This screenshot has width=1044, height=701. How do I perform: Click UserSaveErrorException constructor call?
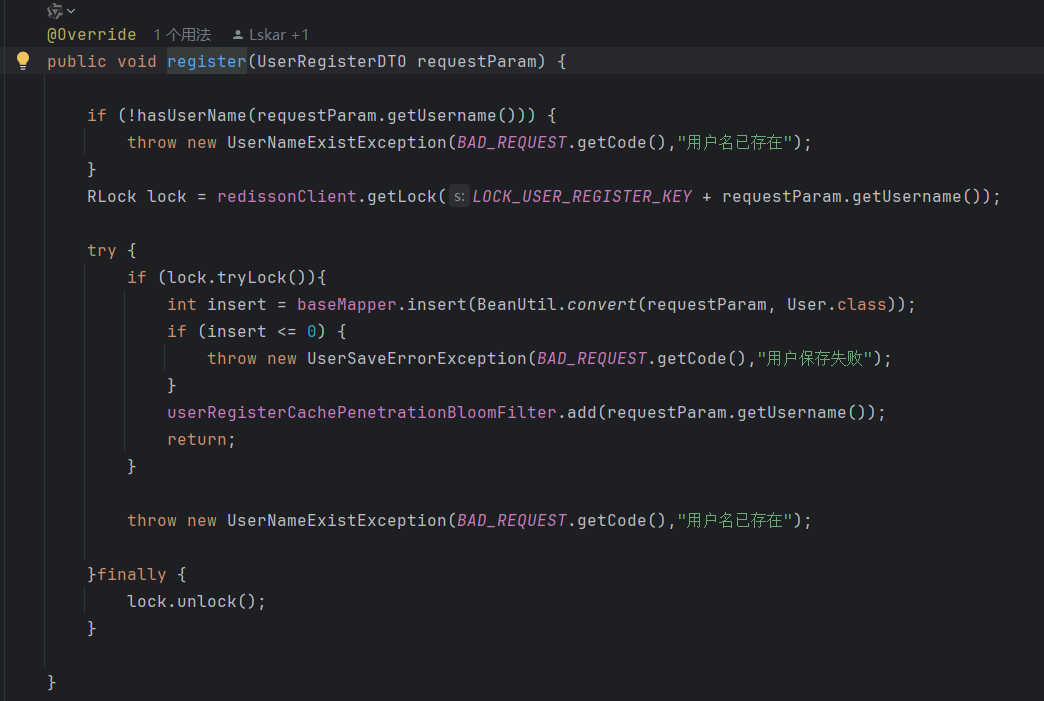coord(417,358)
